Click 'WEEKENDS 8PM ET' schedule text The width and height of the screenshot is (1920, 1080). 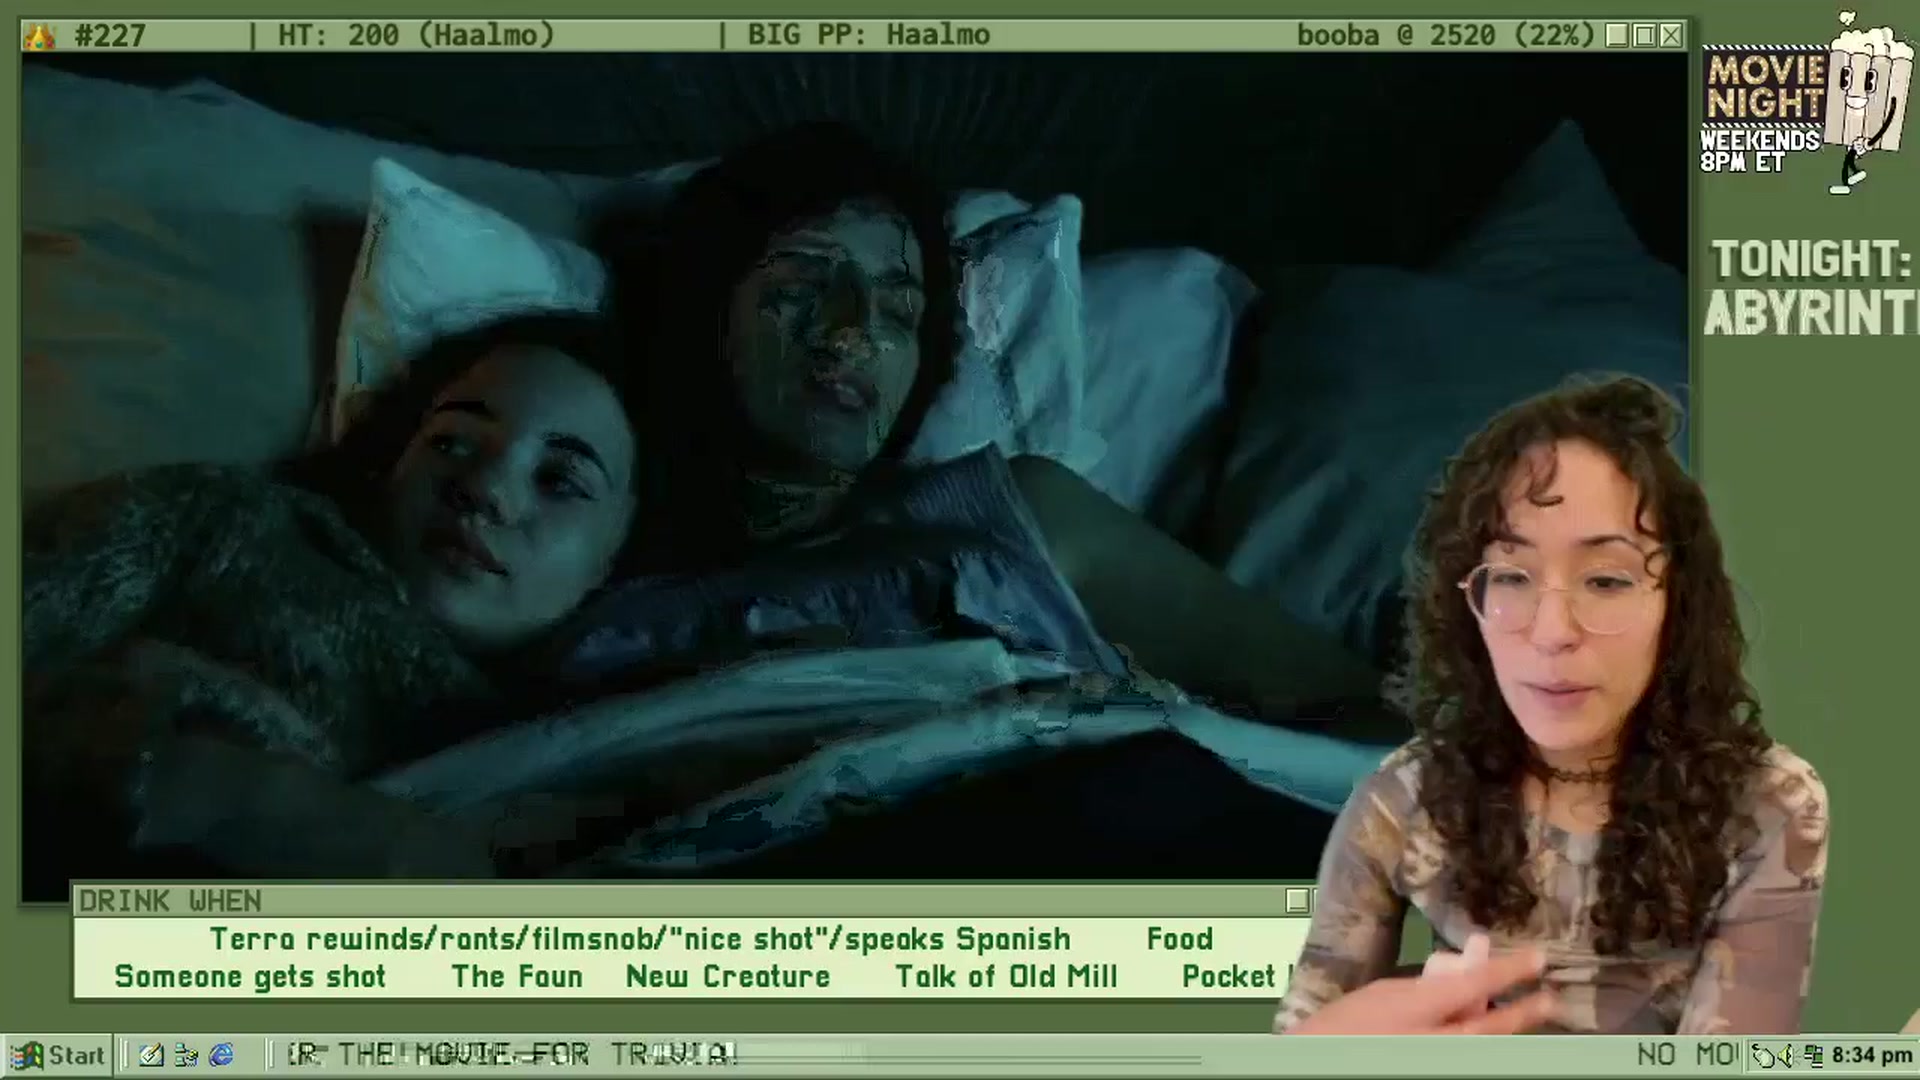pyautogui.click(x=1759, y=150)
